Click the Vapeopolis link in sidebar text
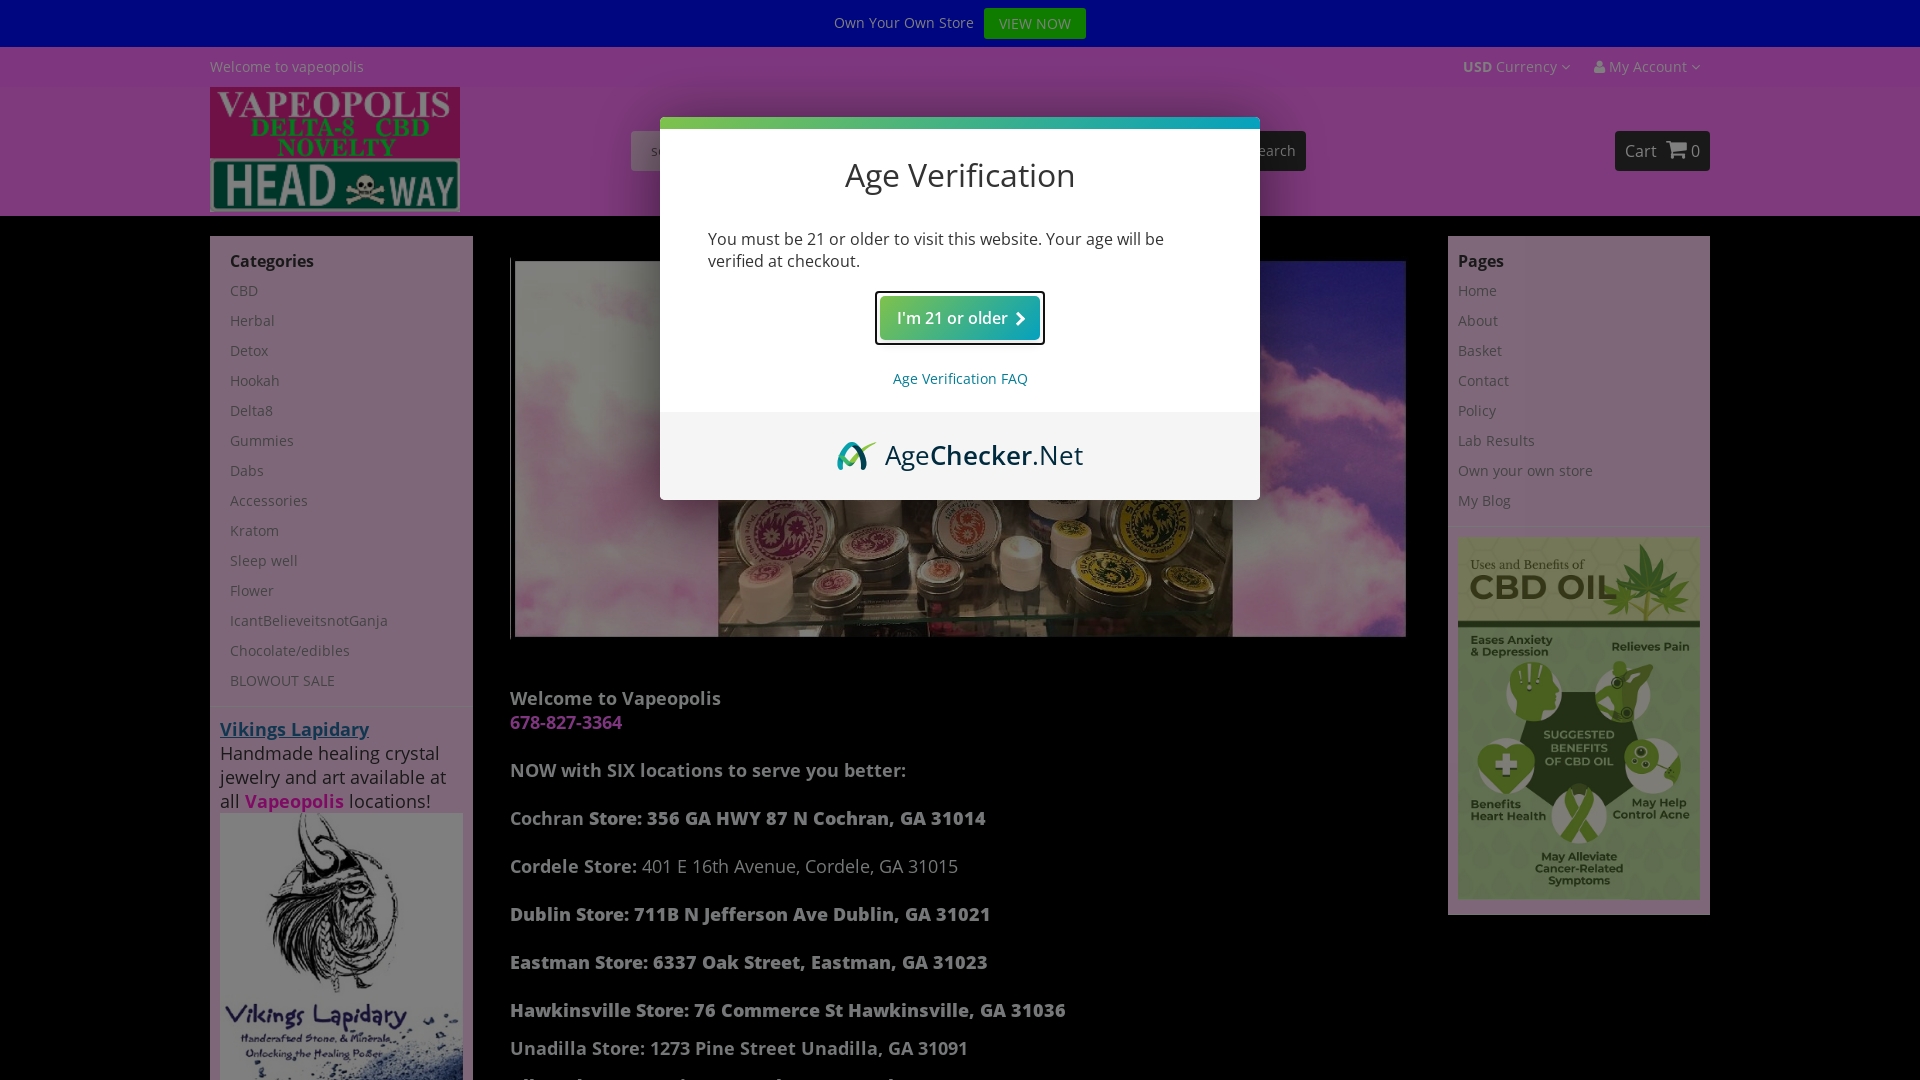The width and height of the screenshot is (1920, 1080). [294, 801]
